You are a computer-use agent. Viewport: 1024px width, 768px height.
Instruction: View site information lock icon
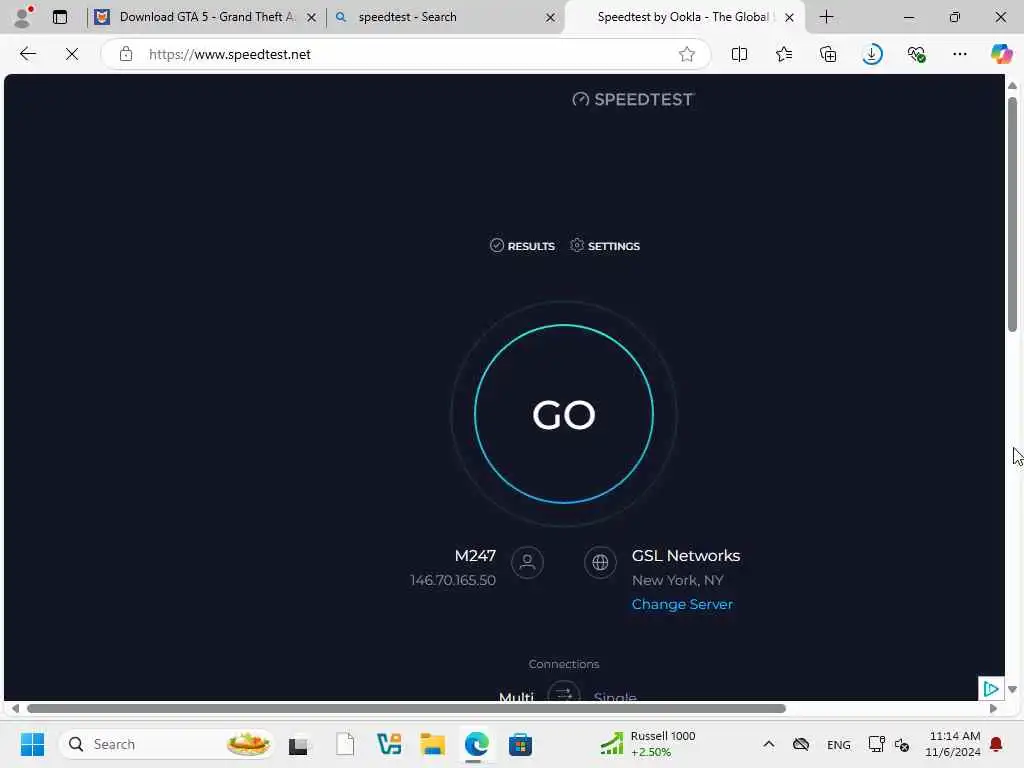click(x=126, y=54)
